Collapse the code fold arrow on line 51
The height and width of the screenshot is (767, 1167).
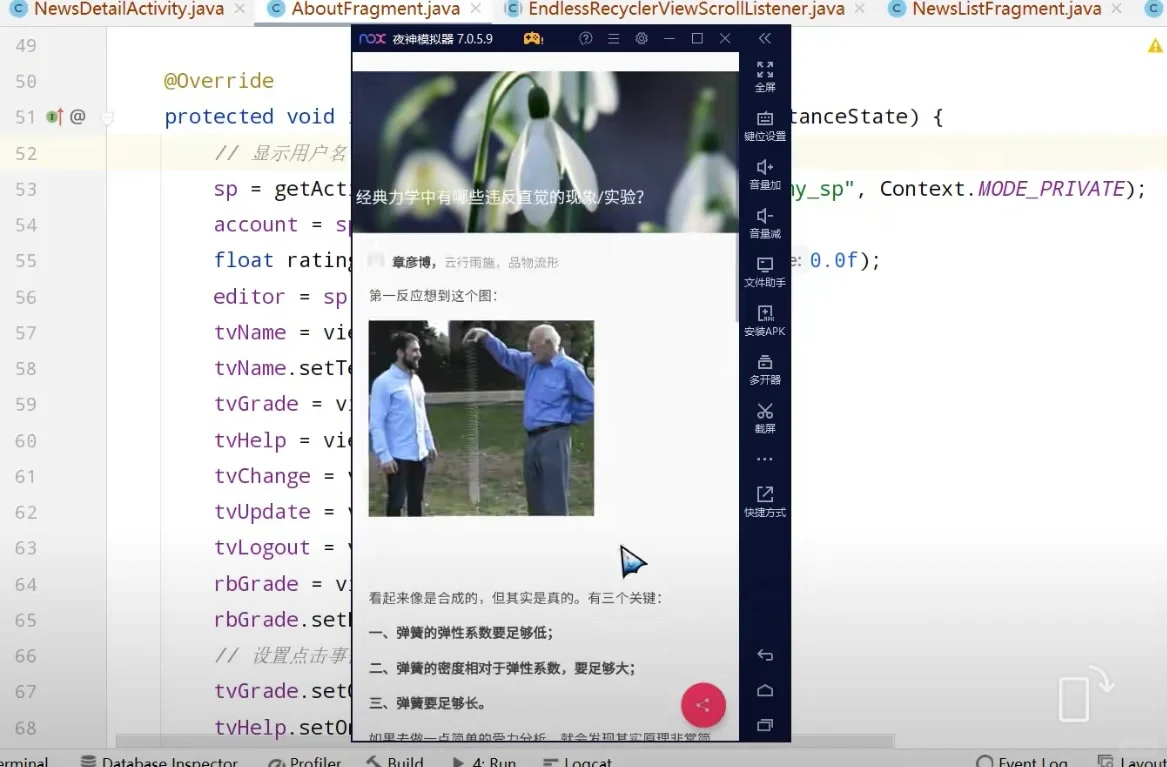[108, 116]
